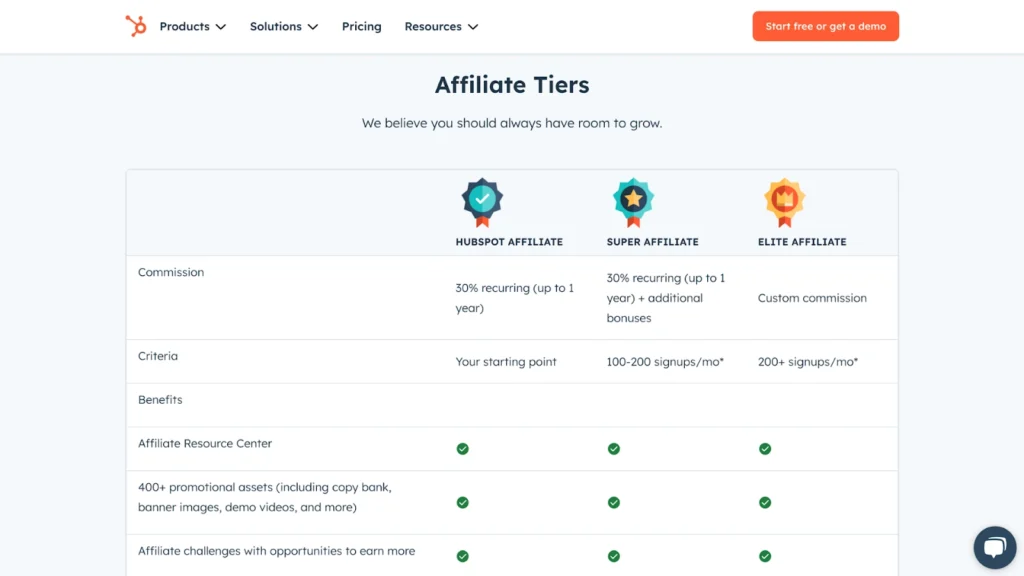1024x576 pixels.
Task: Check the HubSpot Affiliate mark for promotional assets
Action: (462, 503)
